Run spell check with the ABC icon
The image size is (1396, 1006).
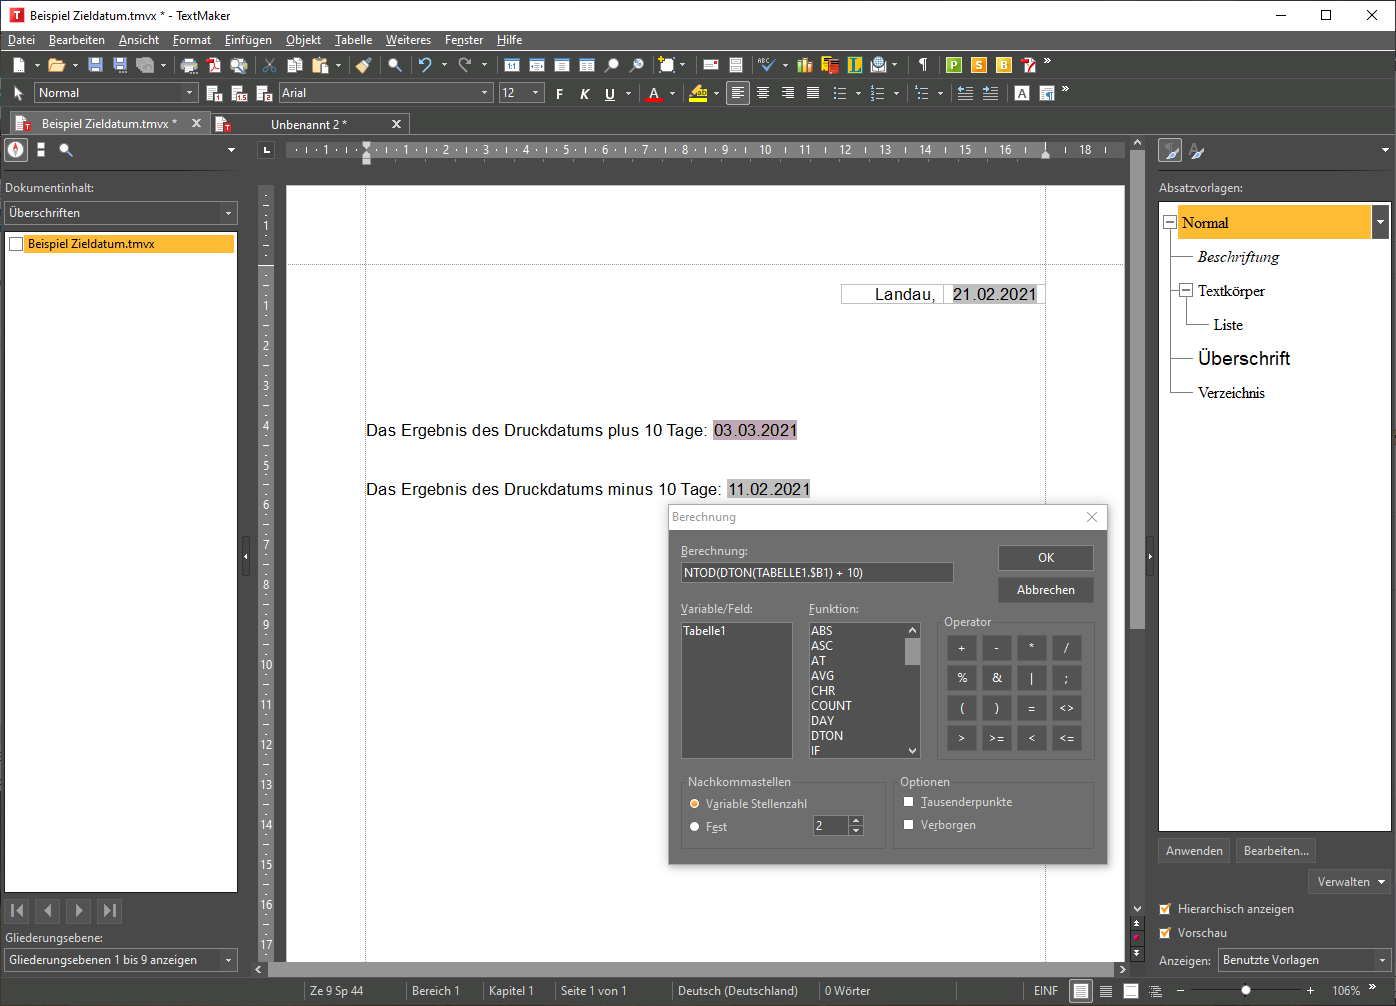766,65
